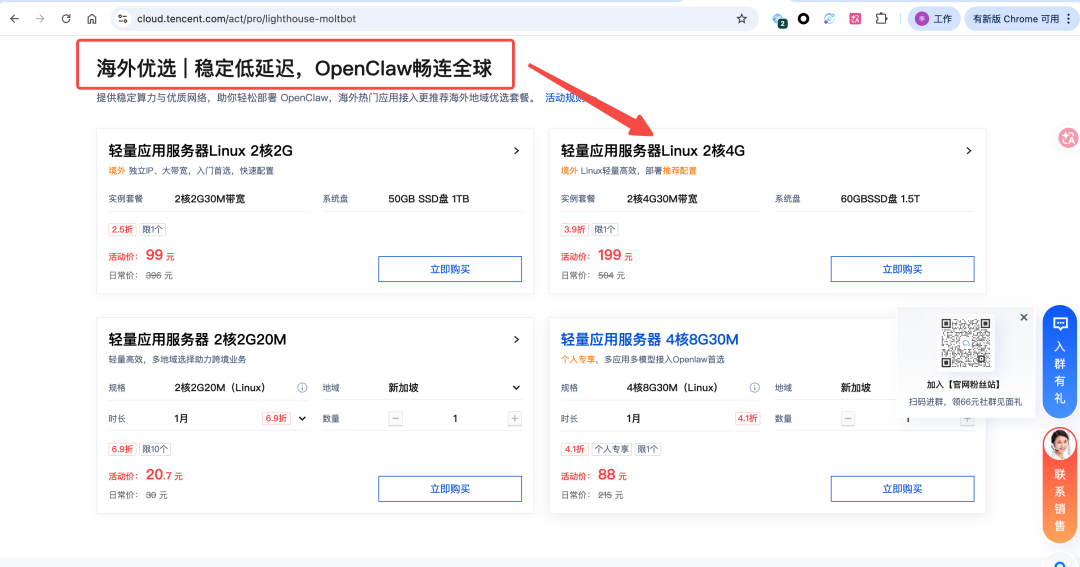Open 入群有礼 side widget

[1060, 361]
